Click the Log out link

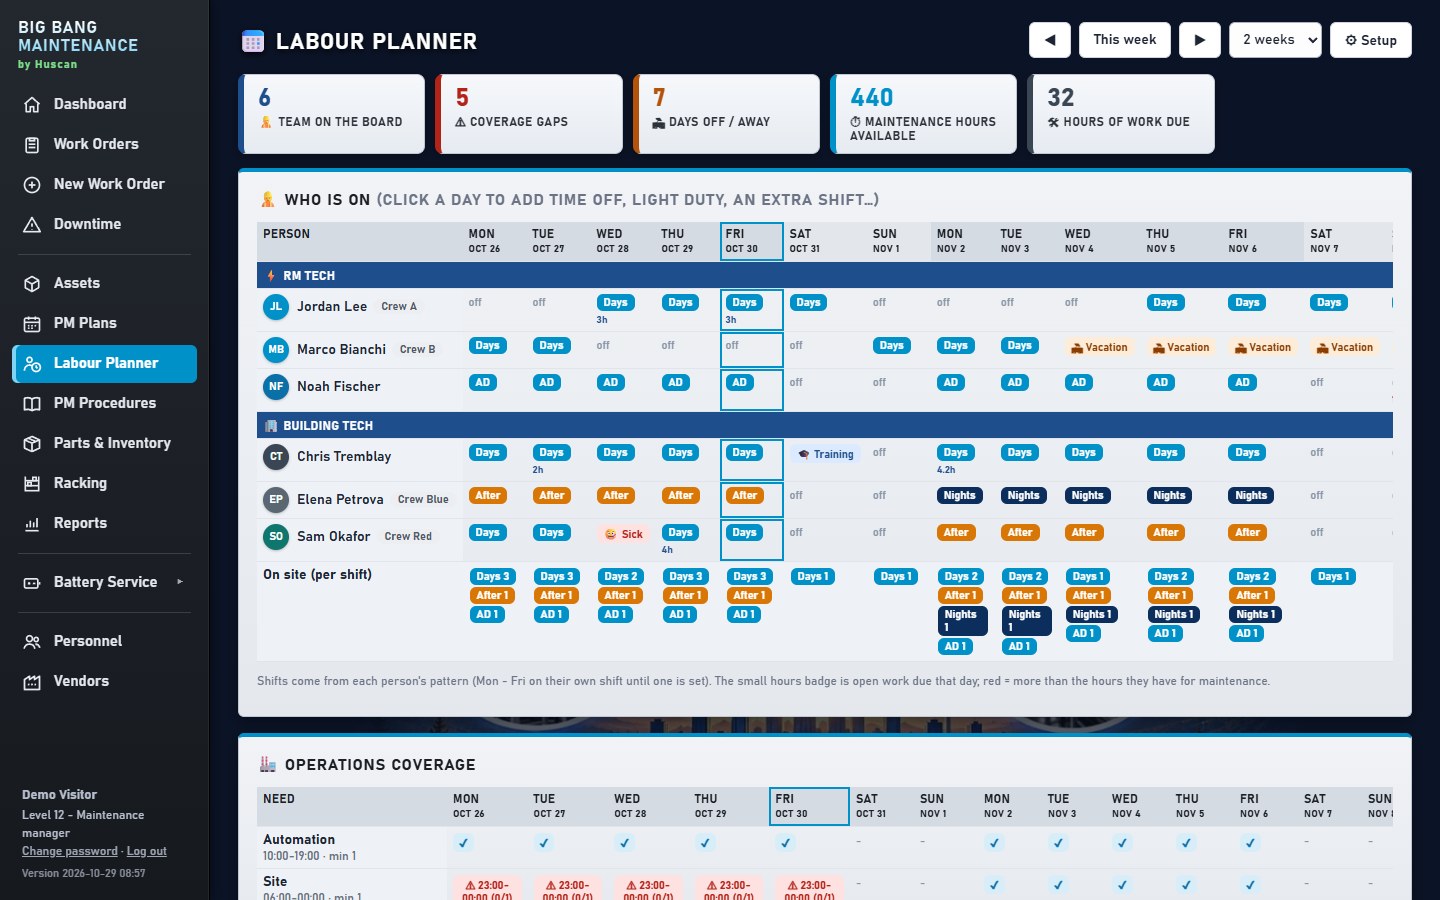point(147,851)
